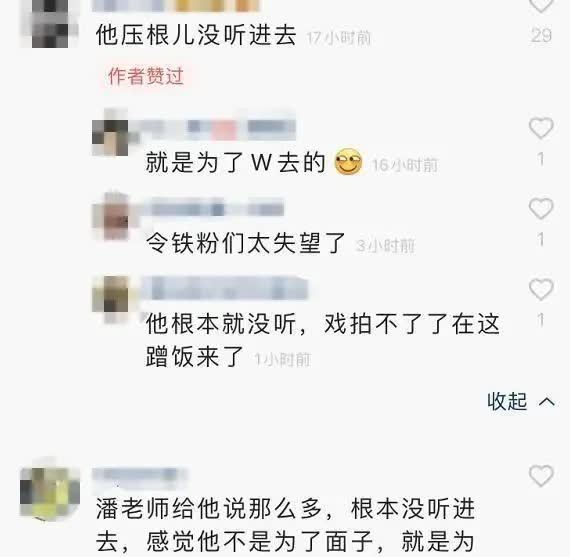
Task: Open avatar of the '潘老师' commenter
Action: [x=50, y=489]
